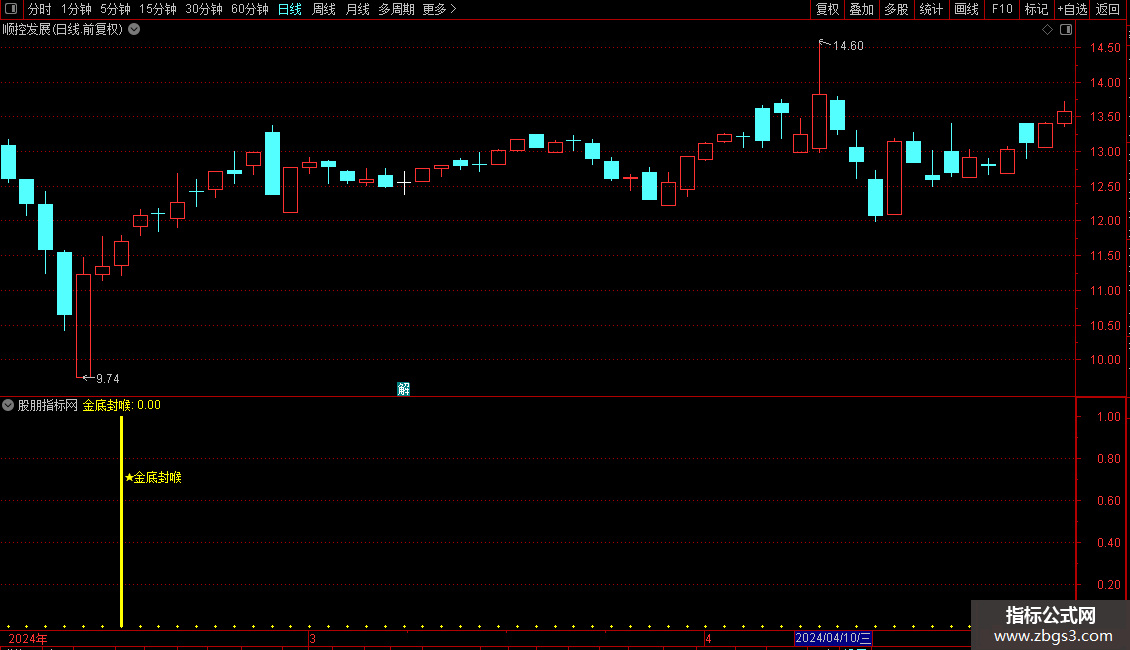Image resolution: width=1130 pixels, height=650 pixels.
Task: Click the diamond icon above price axis
Action: click(x=1047, y=30)
